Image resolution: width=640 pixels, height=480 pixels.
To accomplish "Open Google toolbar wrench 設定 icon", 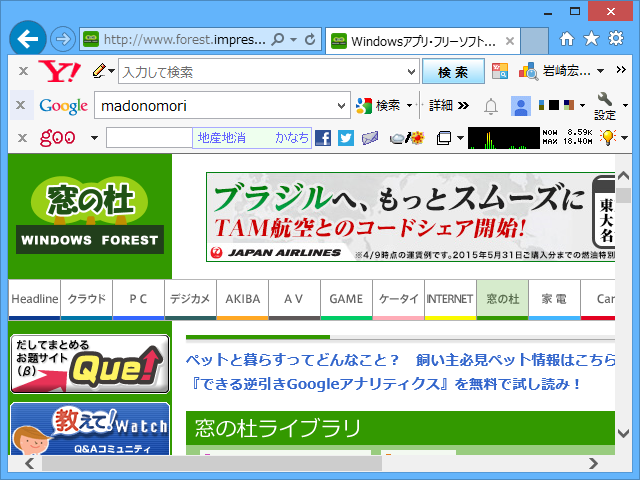I will click(604, 106).
